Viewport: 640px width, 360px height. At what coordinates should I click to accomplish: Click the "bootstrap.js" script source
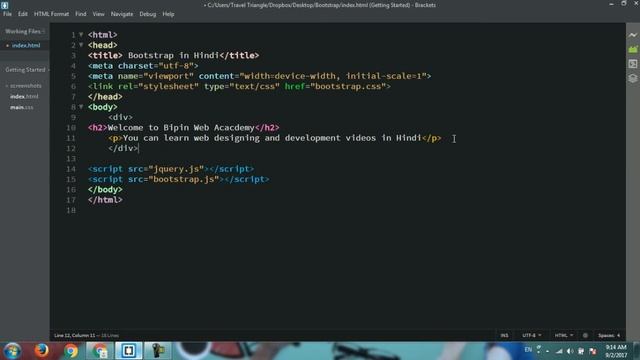tap(184, 179)
